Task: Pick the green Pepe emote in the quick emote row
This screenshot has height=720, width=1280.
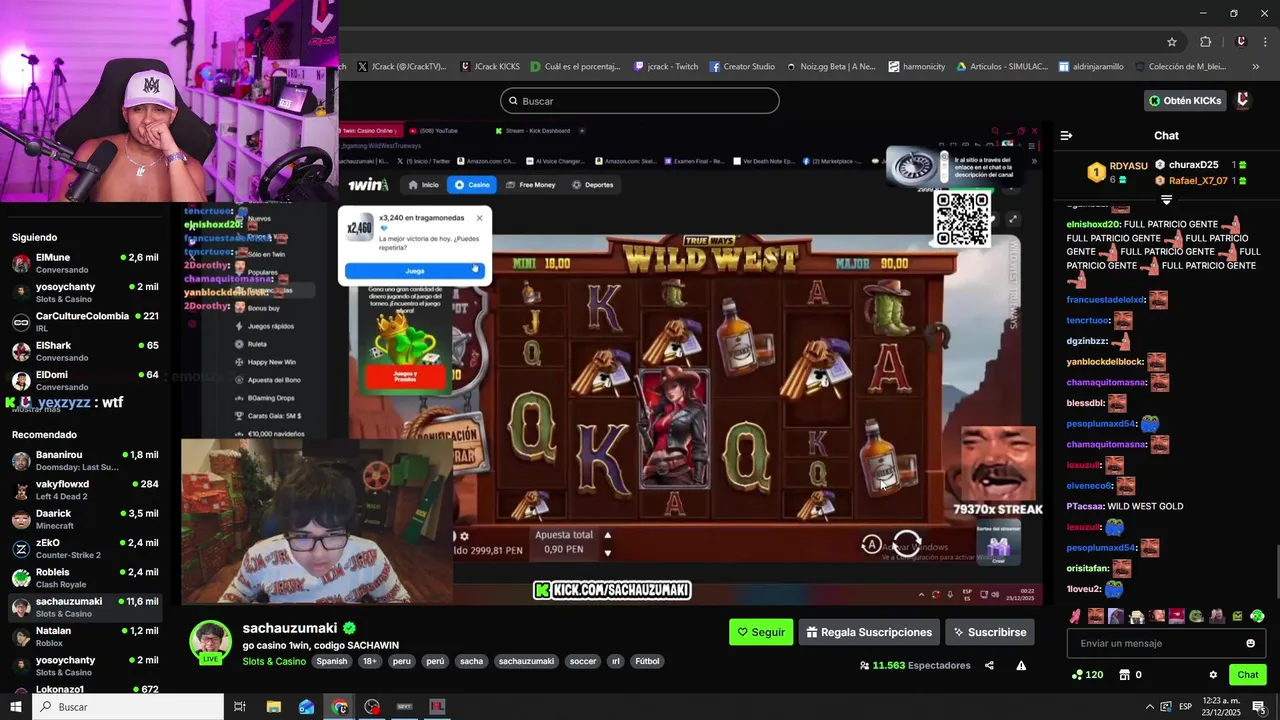Action: point(1196,616)
